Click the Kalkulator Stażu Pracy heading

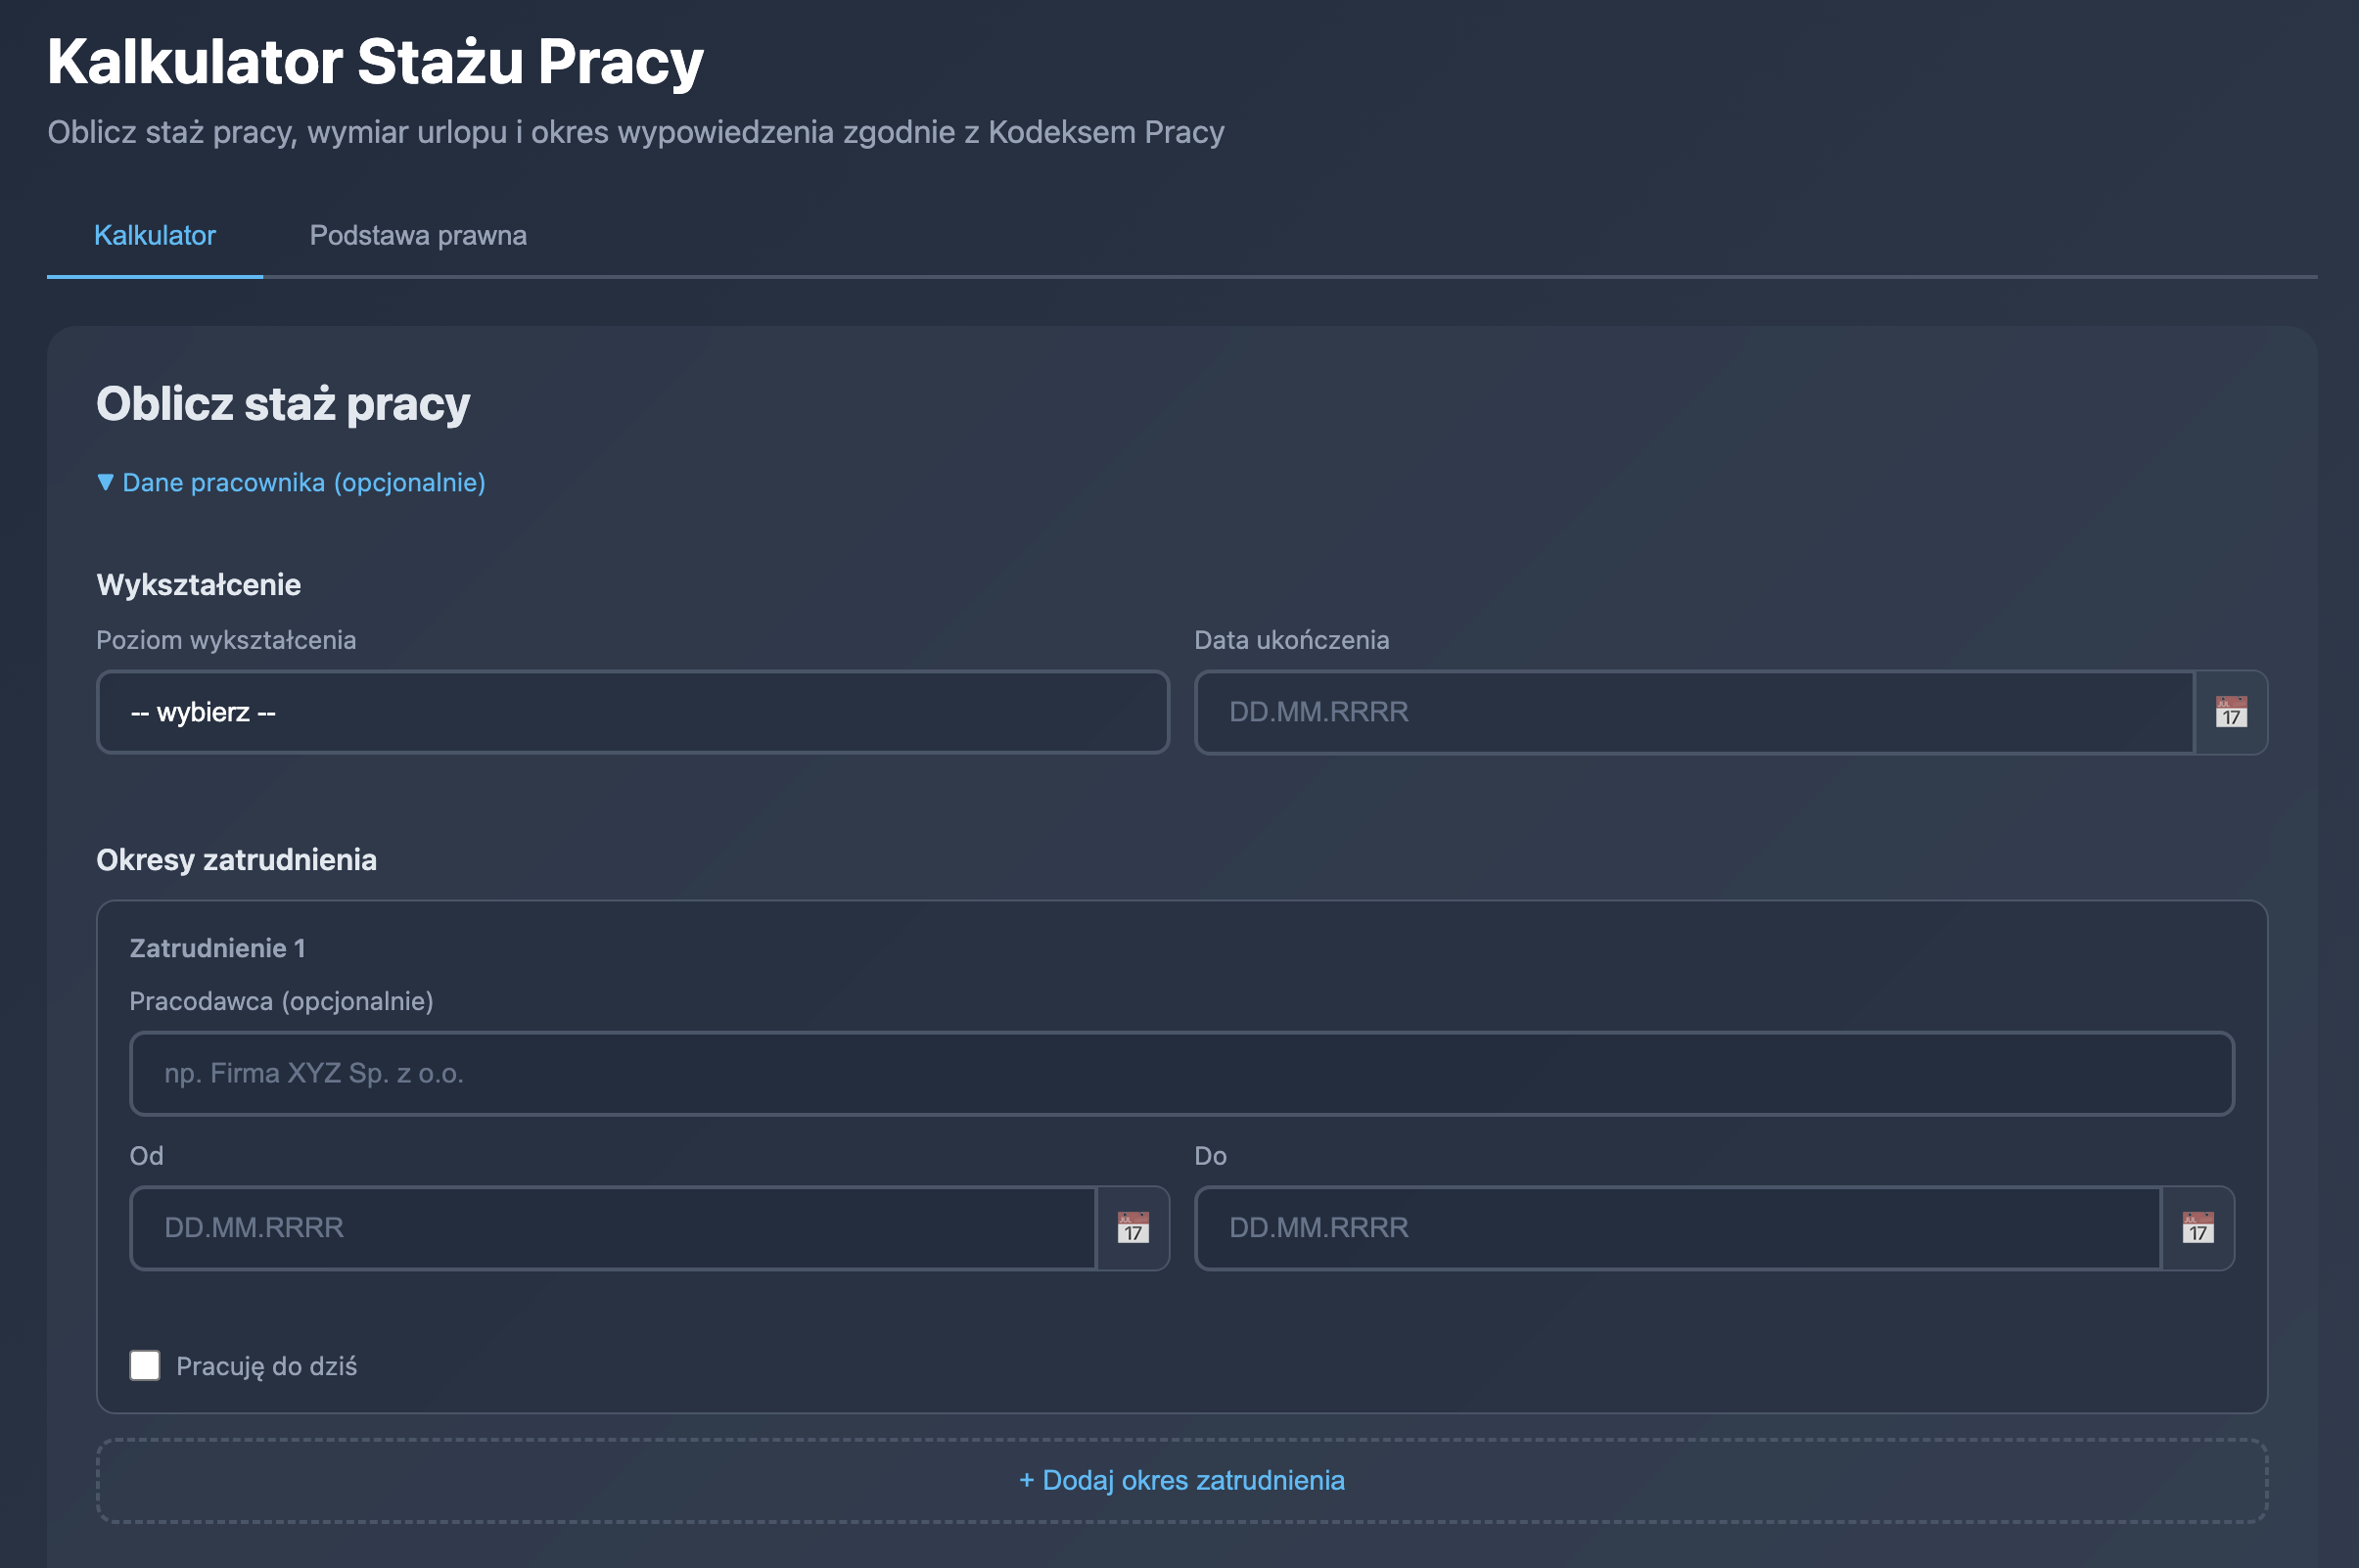[x=375, y=62]
